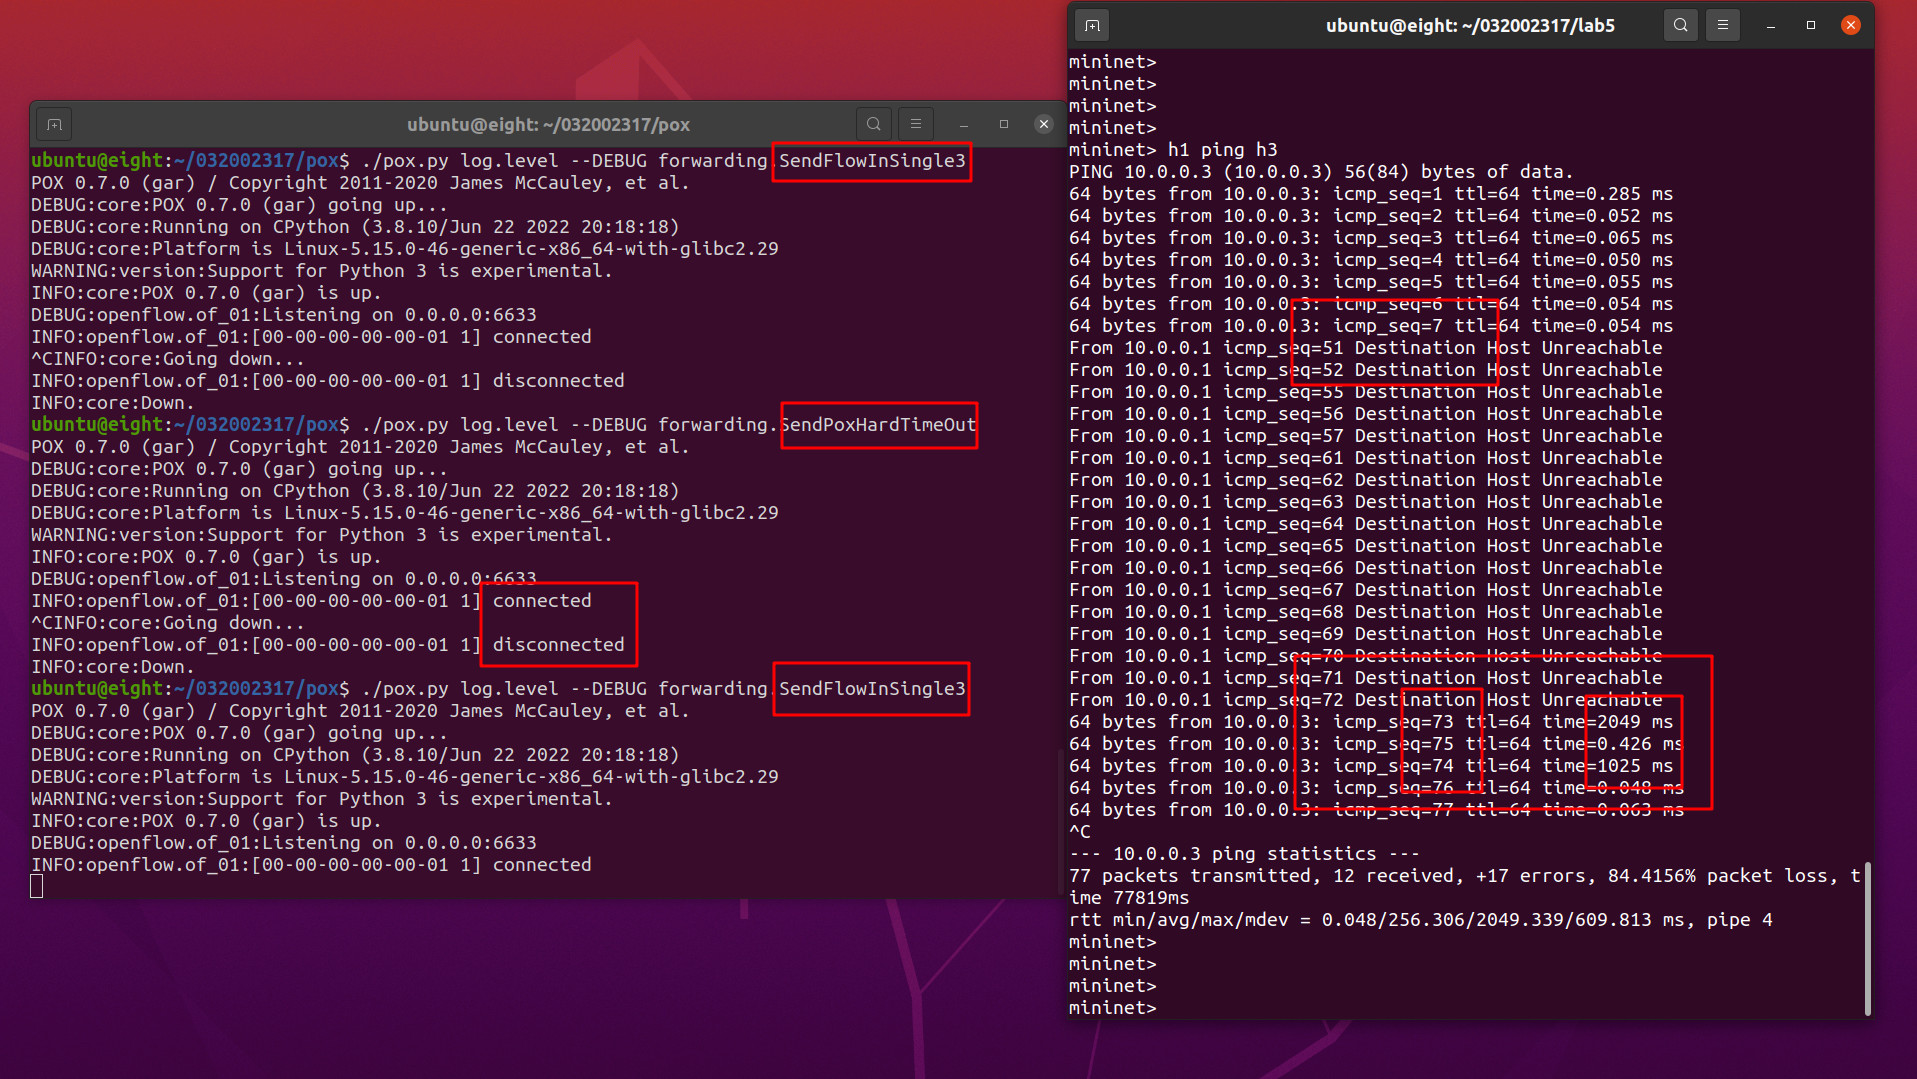Click the icmp_seq=55 Destination Host Unreachable line
Screen dimensions: 1917x1079
click(x=1366, y=392)
